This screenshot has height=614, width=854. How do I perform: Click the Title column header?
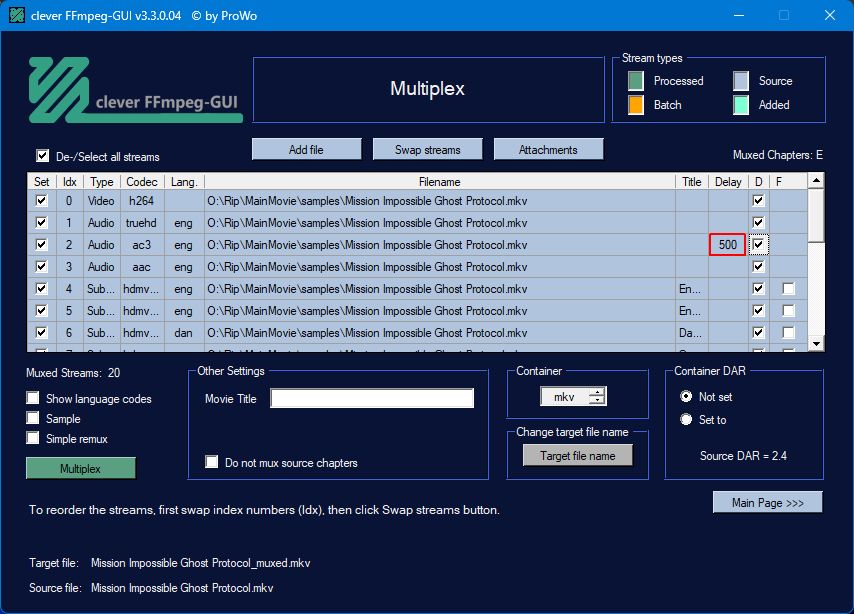click(x=692, y=181)
